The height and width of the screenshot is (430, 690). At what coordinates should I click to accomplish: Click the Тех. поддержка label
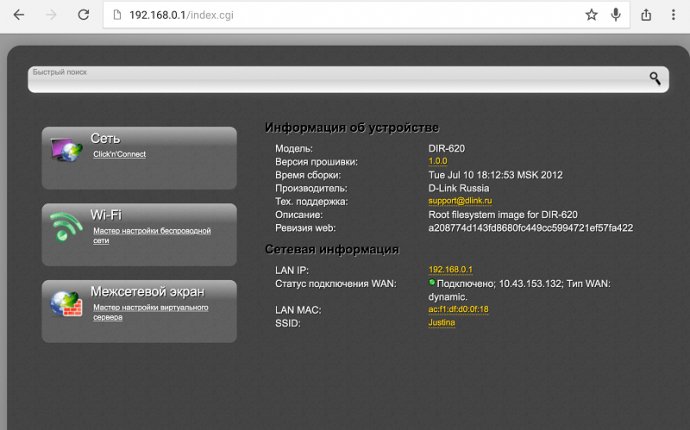(312, 201)
